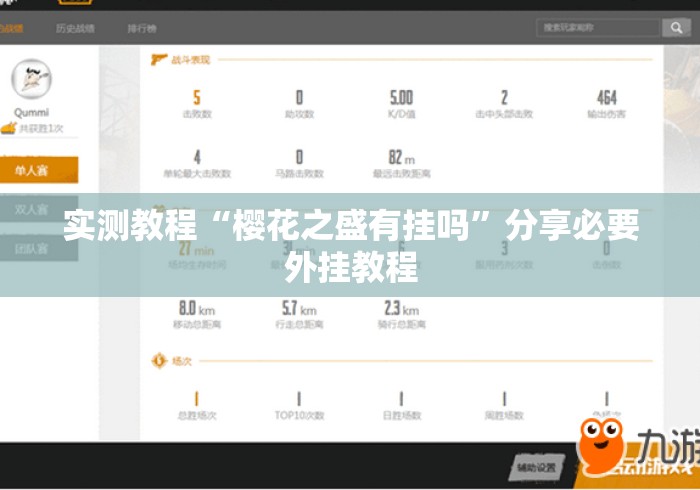Click the 九游 mascot logo
The width and height of the screenshot is (700, 490).
[x=600, y=447]
